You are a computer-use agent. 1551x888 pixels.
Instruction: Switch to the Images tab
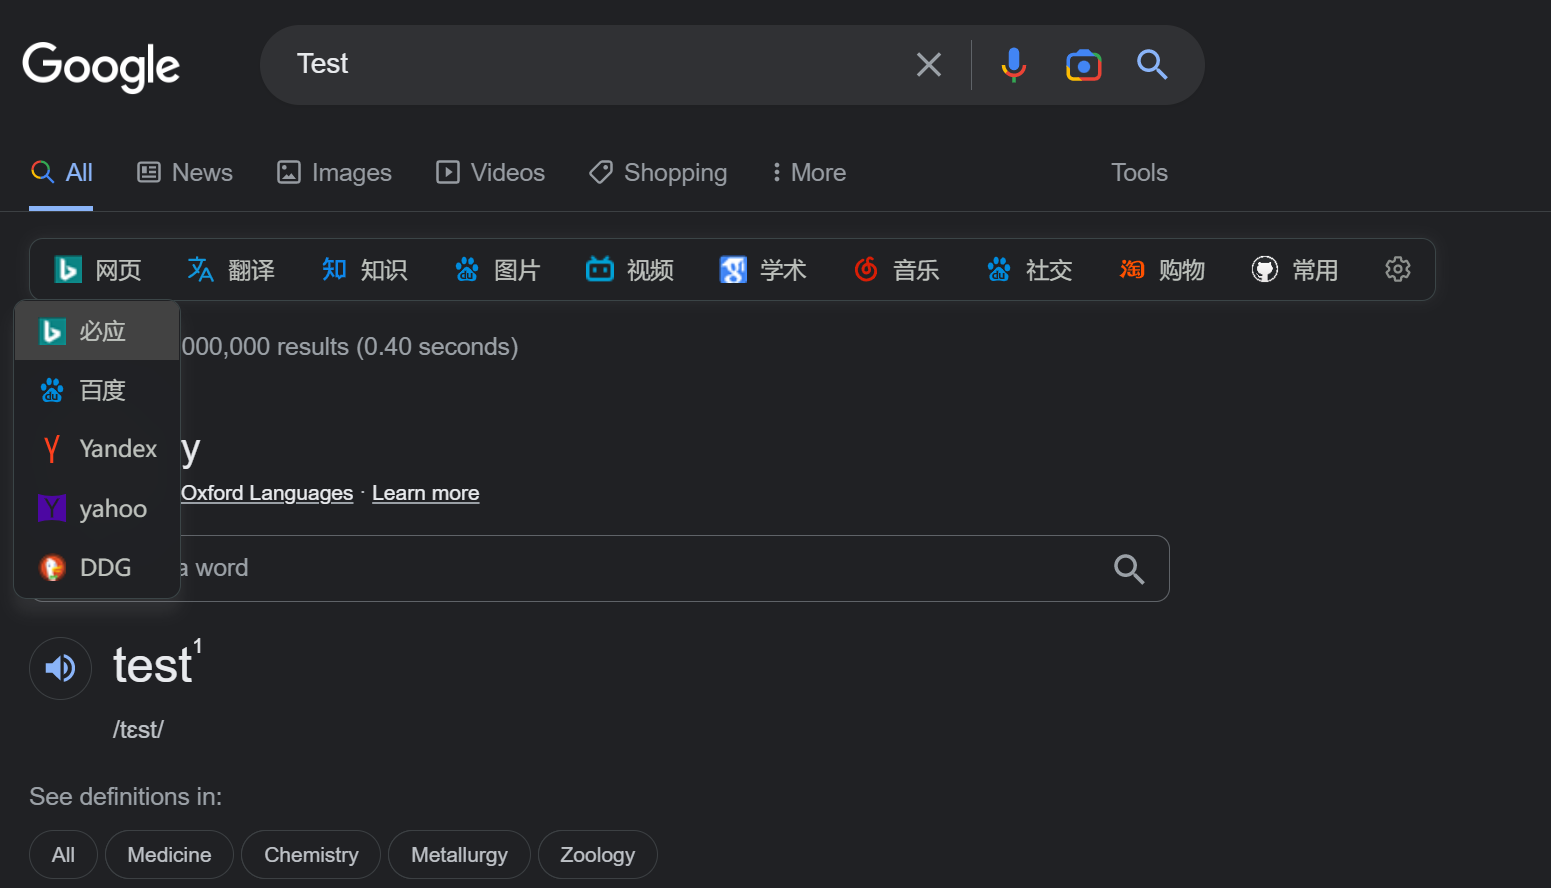pos(334,173)
